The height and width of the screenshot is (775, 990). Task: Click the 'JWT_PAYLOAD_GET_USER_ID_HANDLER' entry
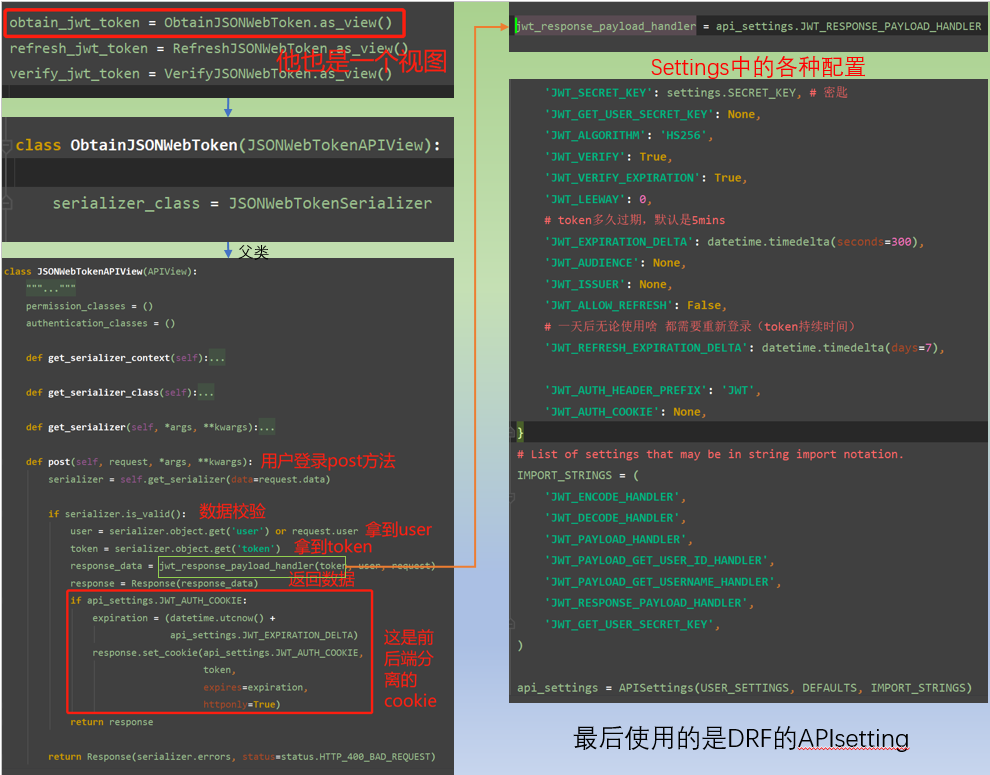pyautogui.click(x=659, y=561)
